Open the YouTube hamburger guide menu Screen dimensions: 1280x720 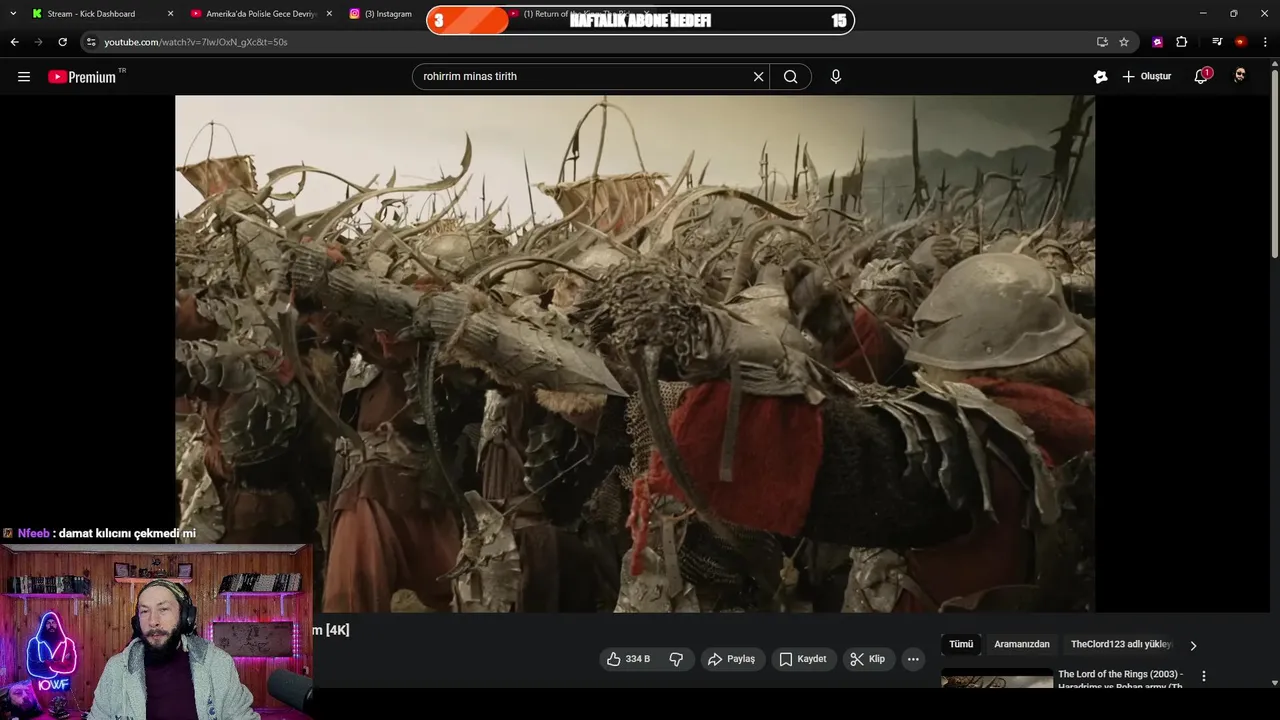click(24, 77)
